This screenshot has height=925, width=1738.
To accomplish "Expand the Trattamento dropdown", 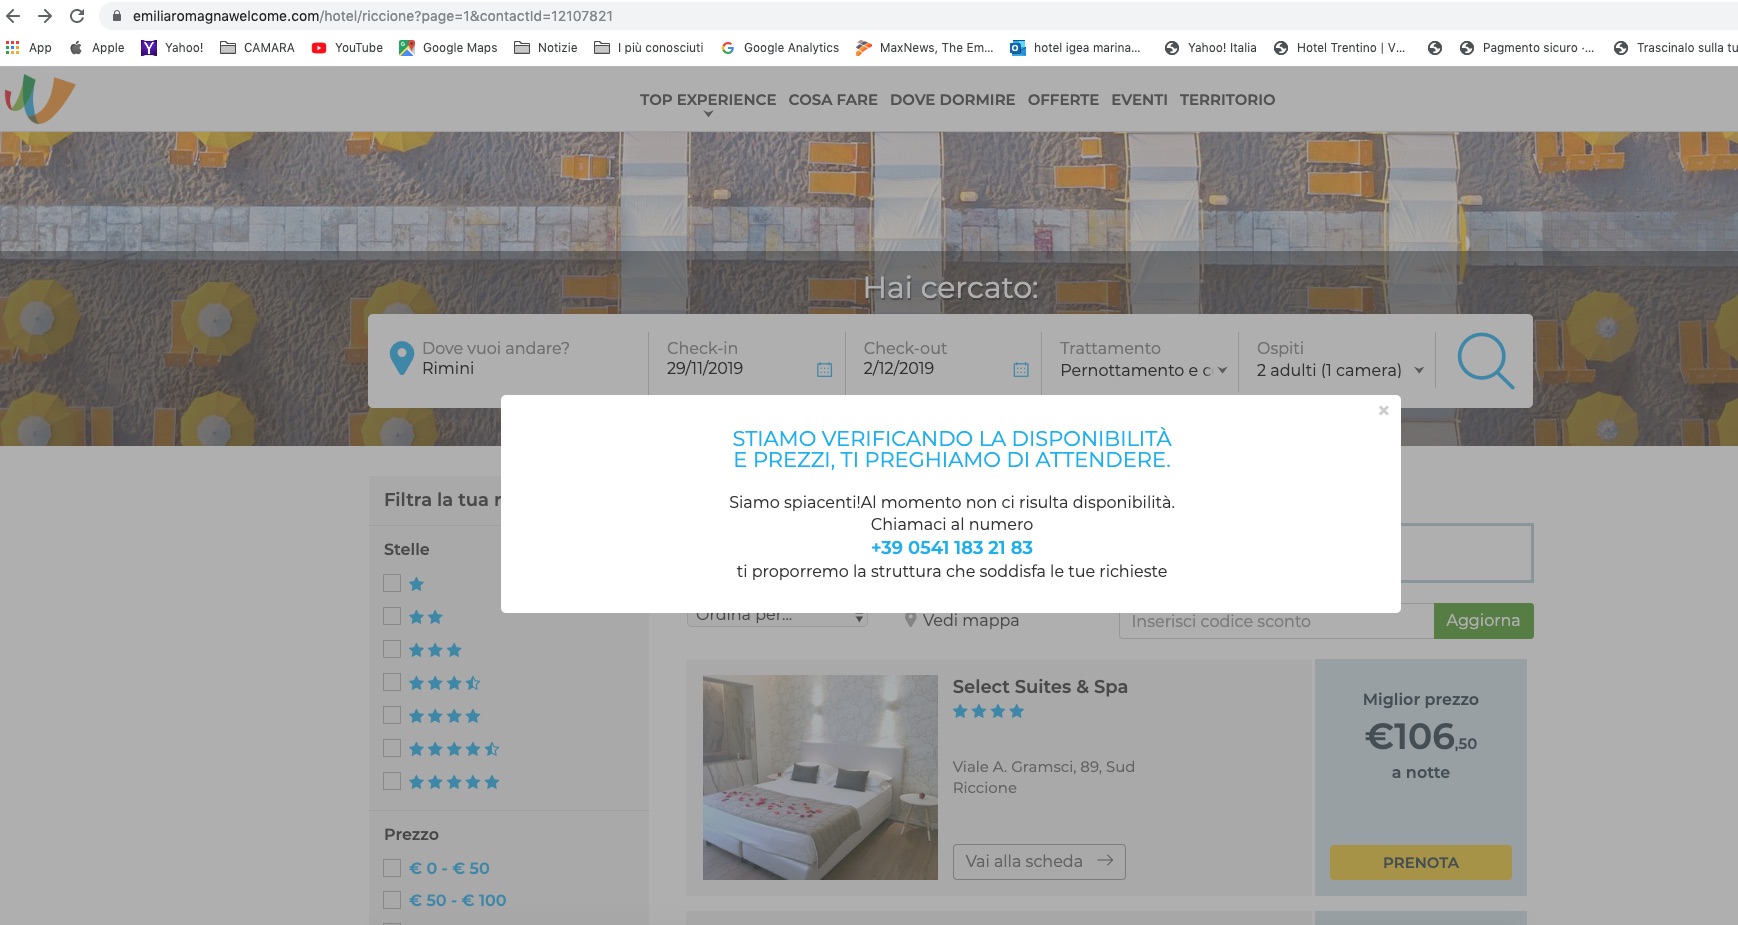I will click(1143, 370).
